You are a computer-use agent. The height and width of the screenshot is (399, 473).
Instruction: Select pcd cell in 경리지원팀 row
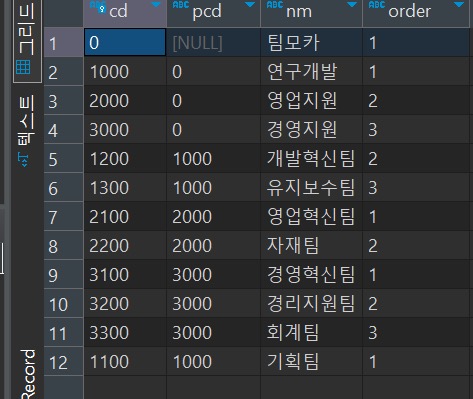(x=213, y=303)
